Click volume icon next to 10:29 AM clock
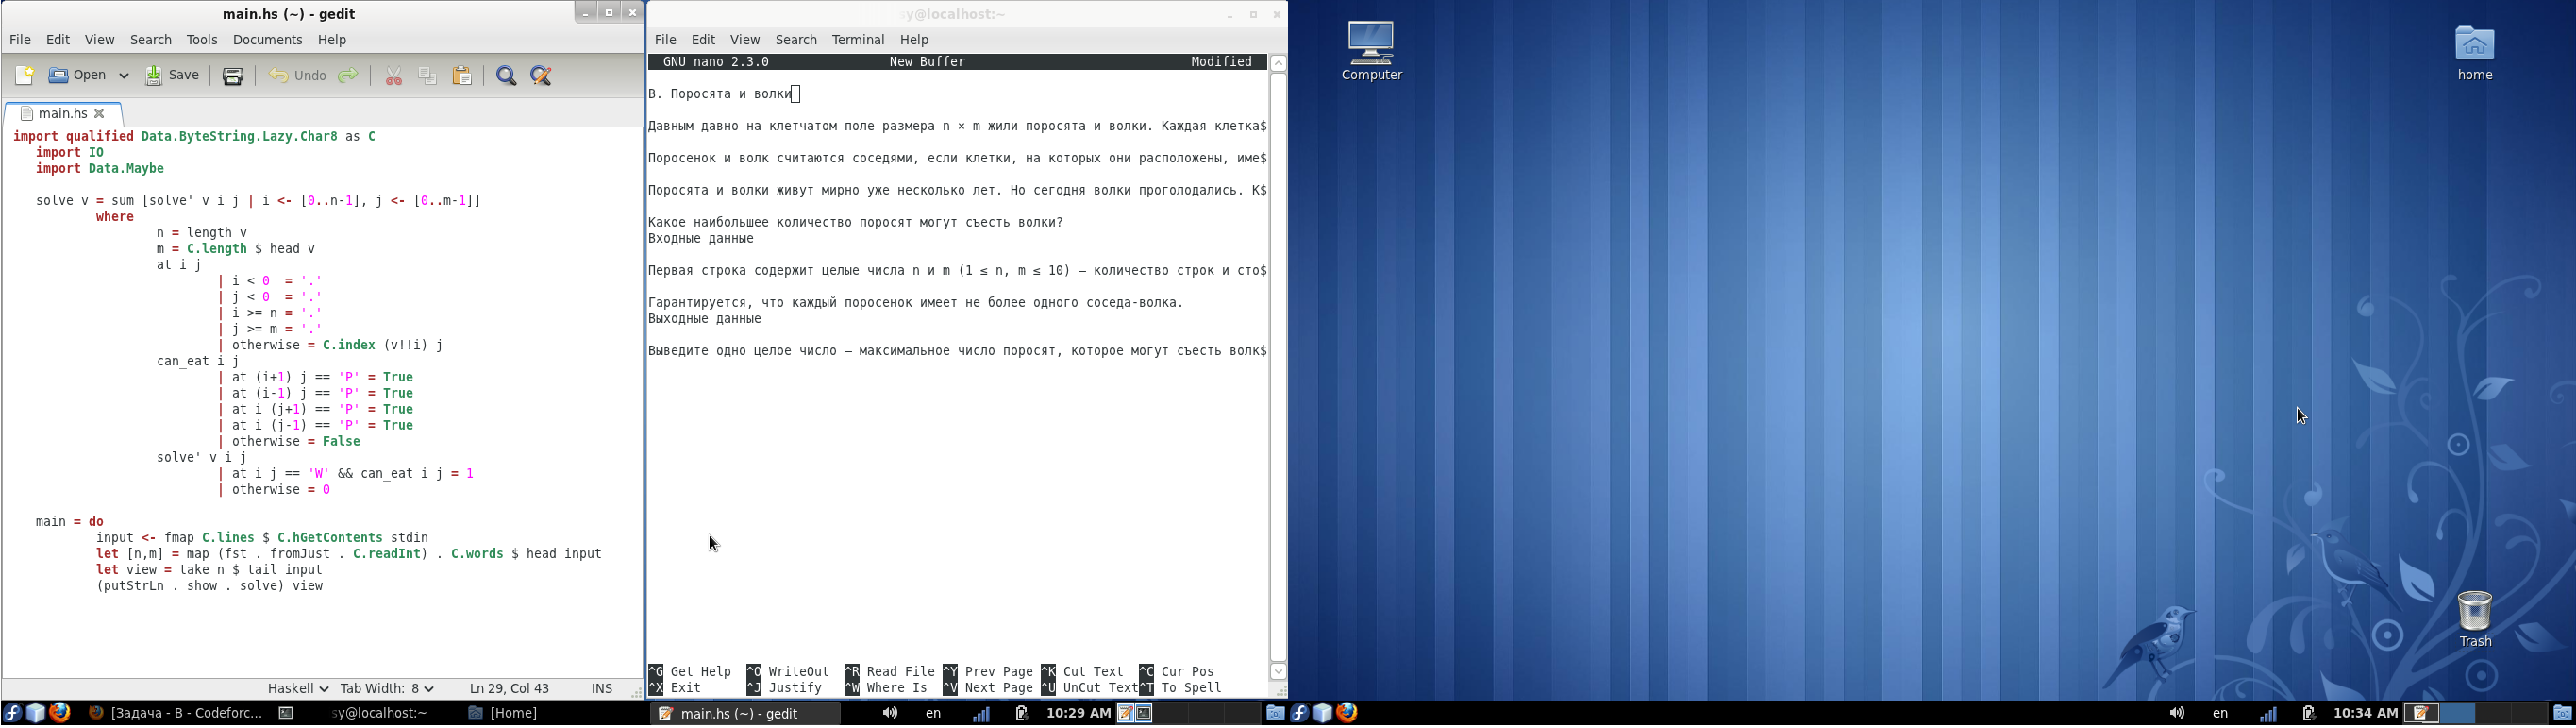 889,714
